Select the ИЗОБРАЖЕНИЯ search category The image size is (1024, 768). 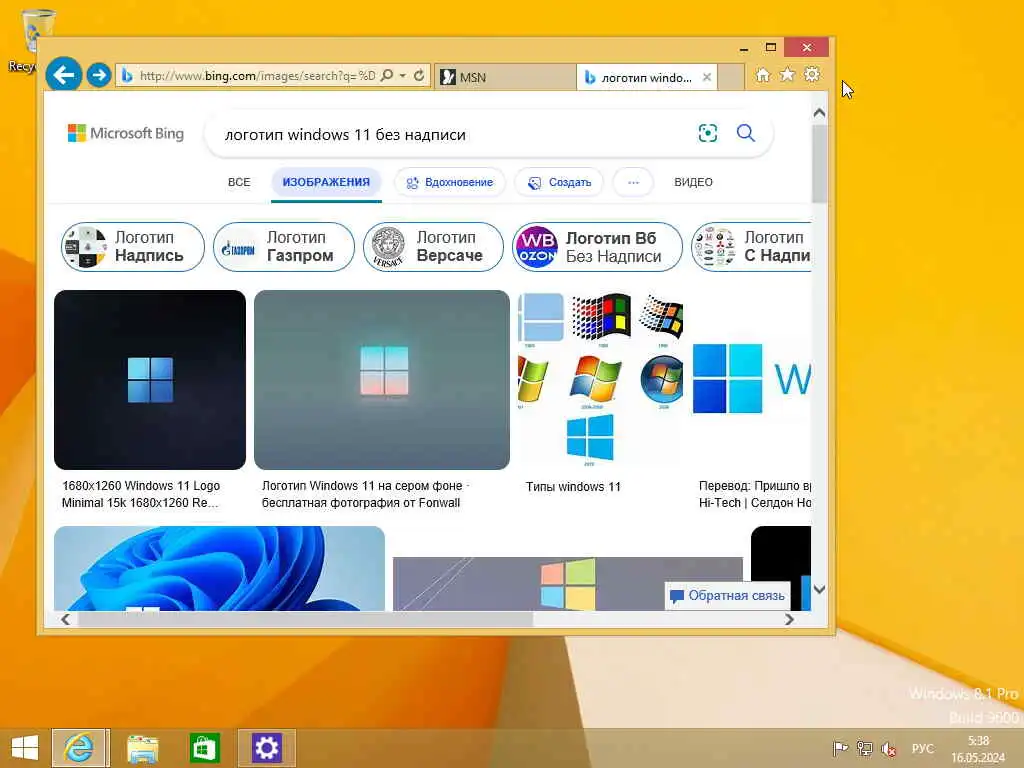[x=326, y=182]
